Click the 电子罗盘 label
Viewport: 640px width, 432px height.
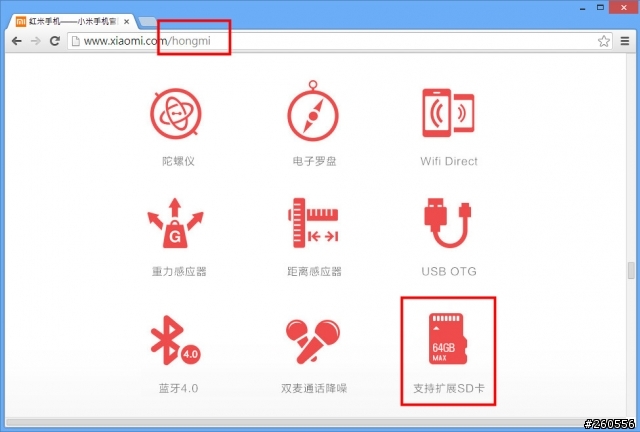pos(314,161)
